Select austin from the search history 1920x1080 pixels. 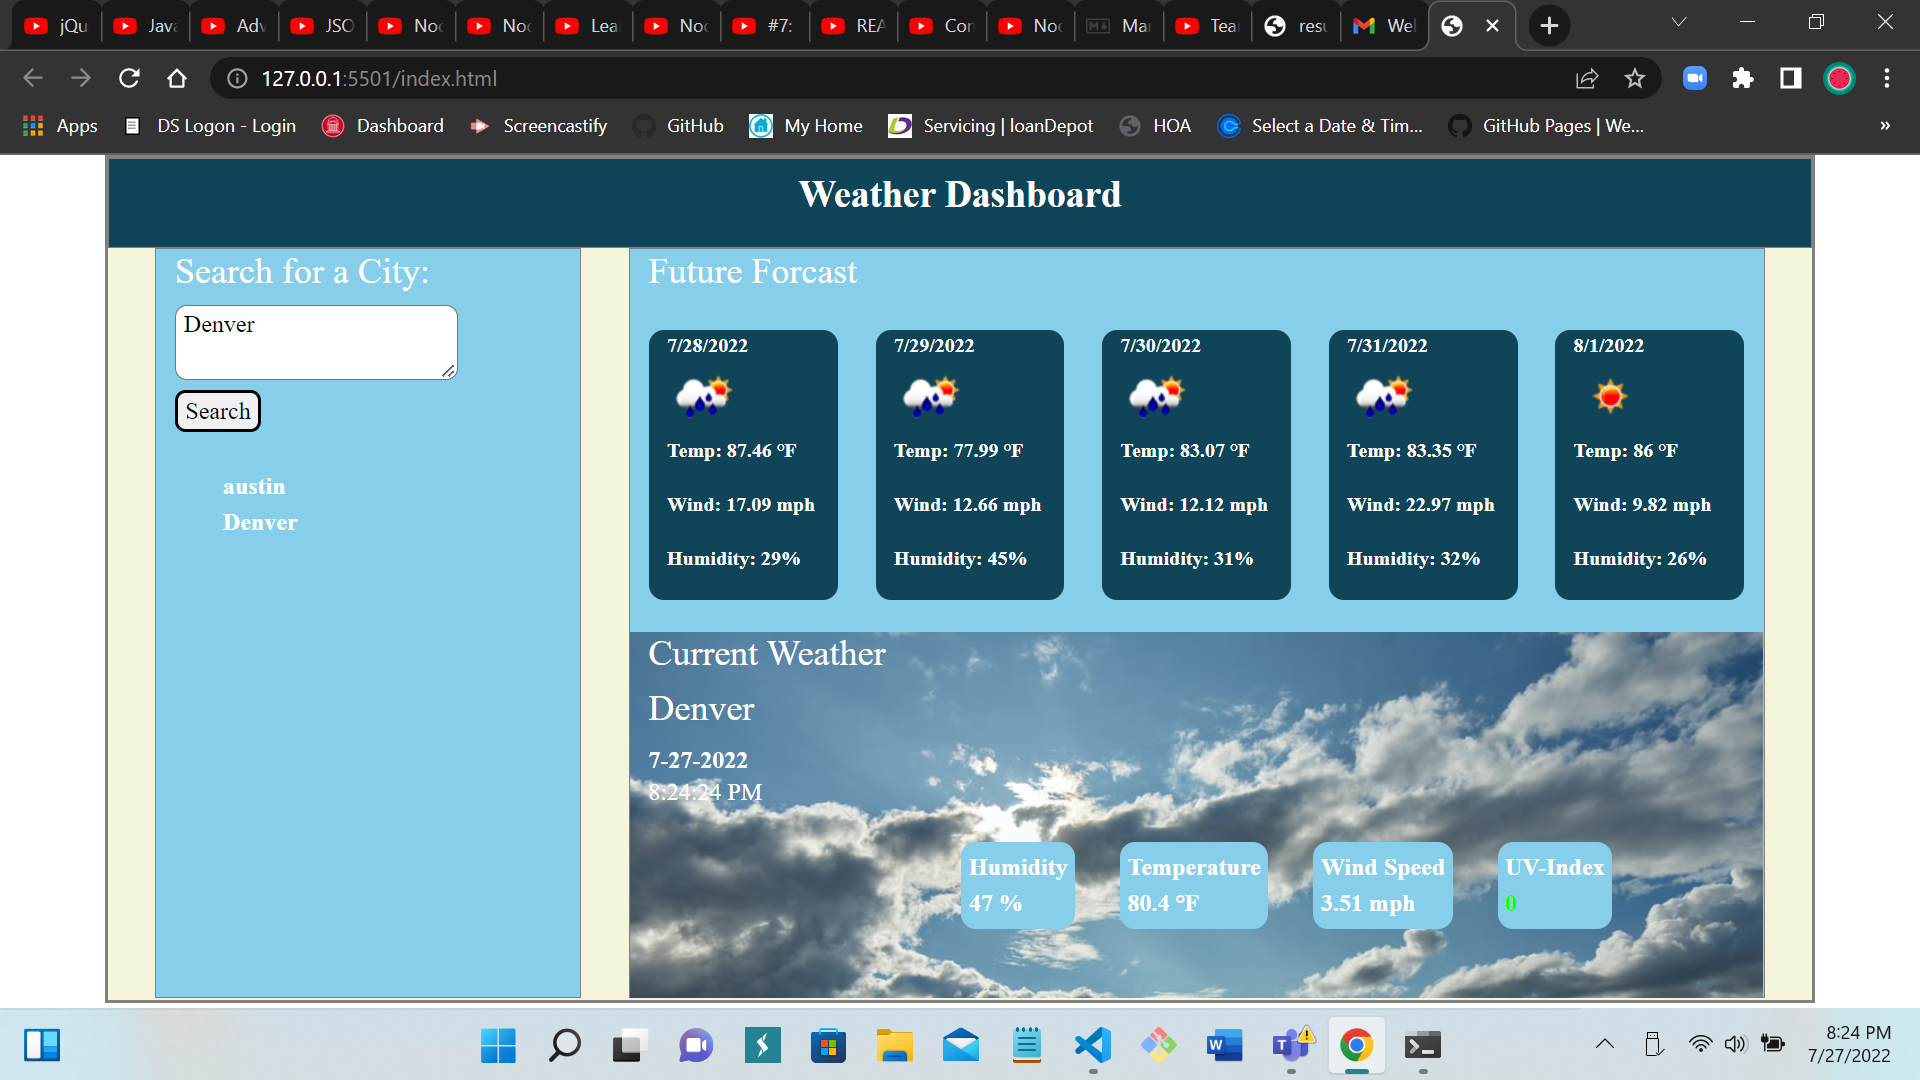[254, 487]
